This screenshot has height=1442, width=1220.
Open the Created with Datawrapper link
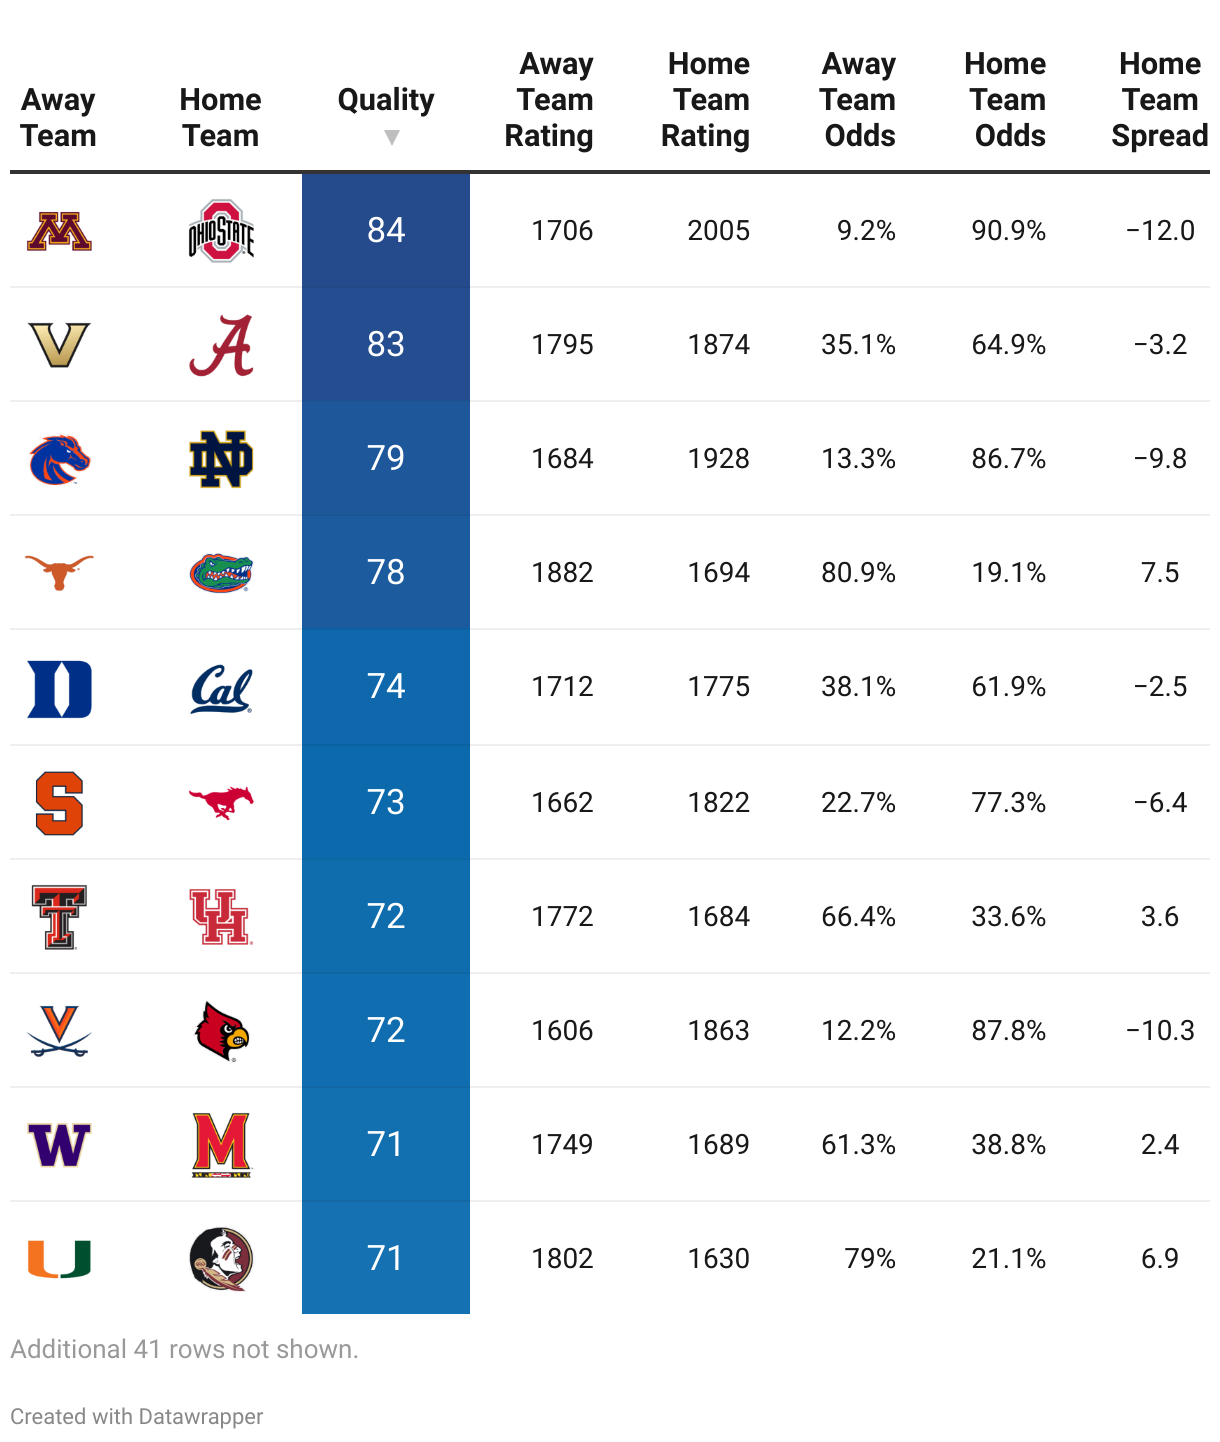coord(137,1416)
